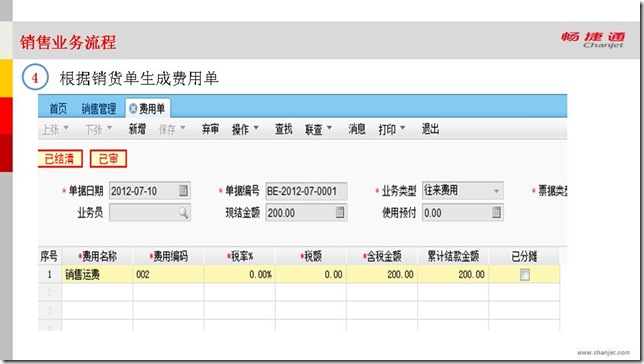
Task: Click the 业务员 input field
Action: tap(150, 213)
